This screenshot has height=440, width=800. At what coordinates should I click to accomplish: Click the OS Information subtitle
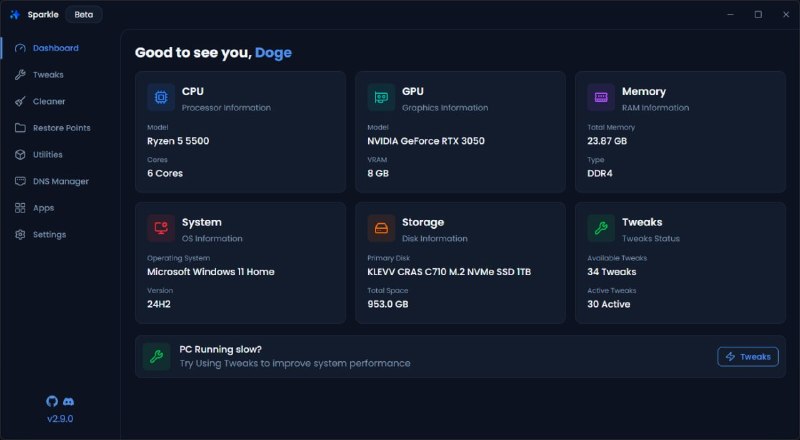[x=212, y=238]
